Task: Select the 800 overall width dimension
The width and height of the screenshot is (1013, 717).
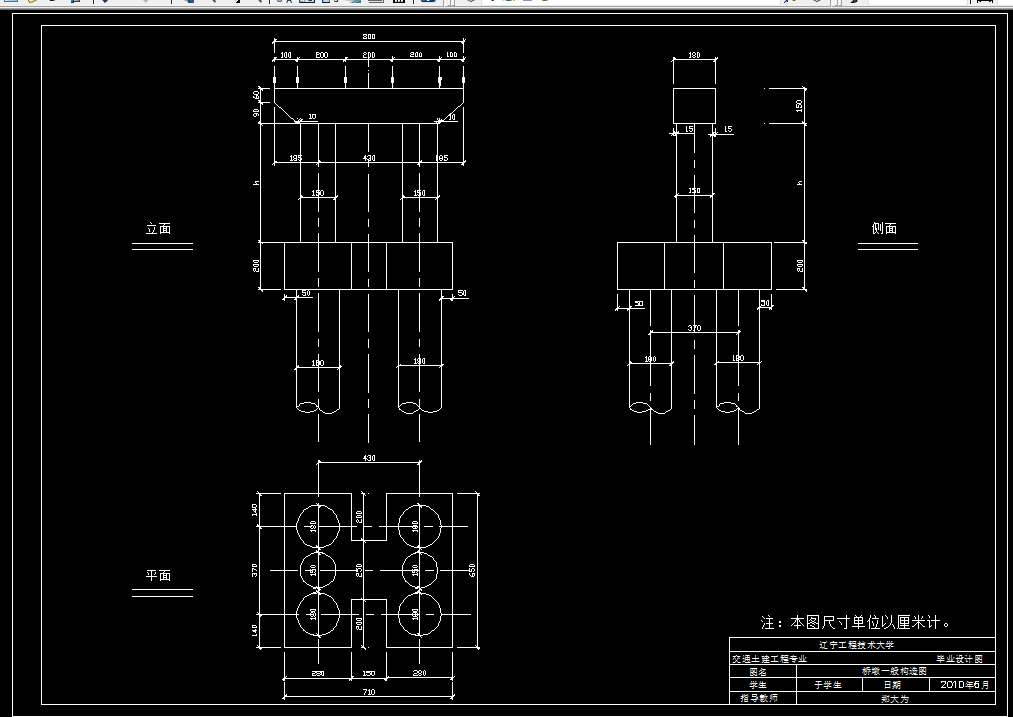Action: click(x=369, y=37)
